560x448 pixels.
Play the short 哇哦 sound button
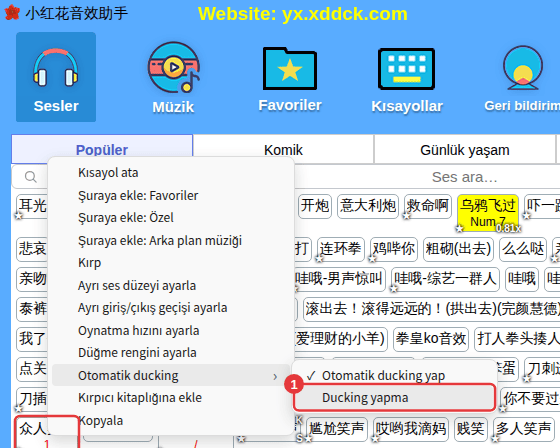point(522,279)
